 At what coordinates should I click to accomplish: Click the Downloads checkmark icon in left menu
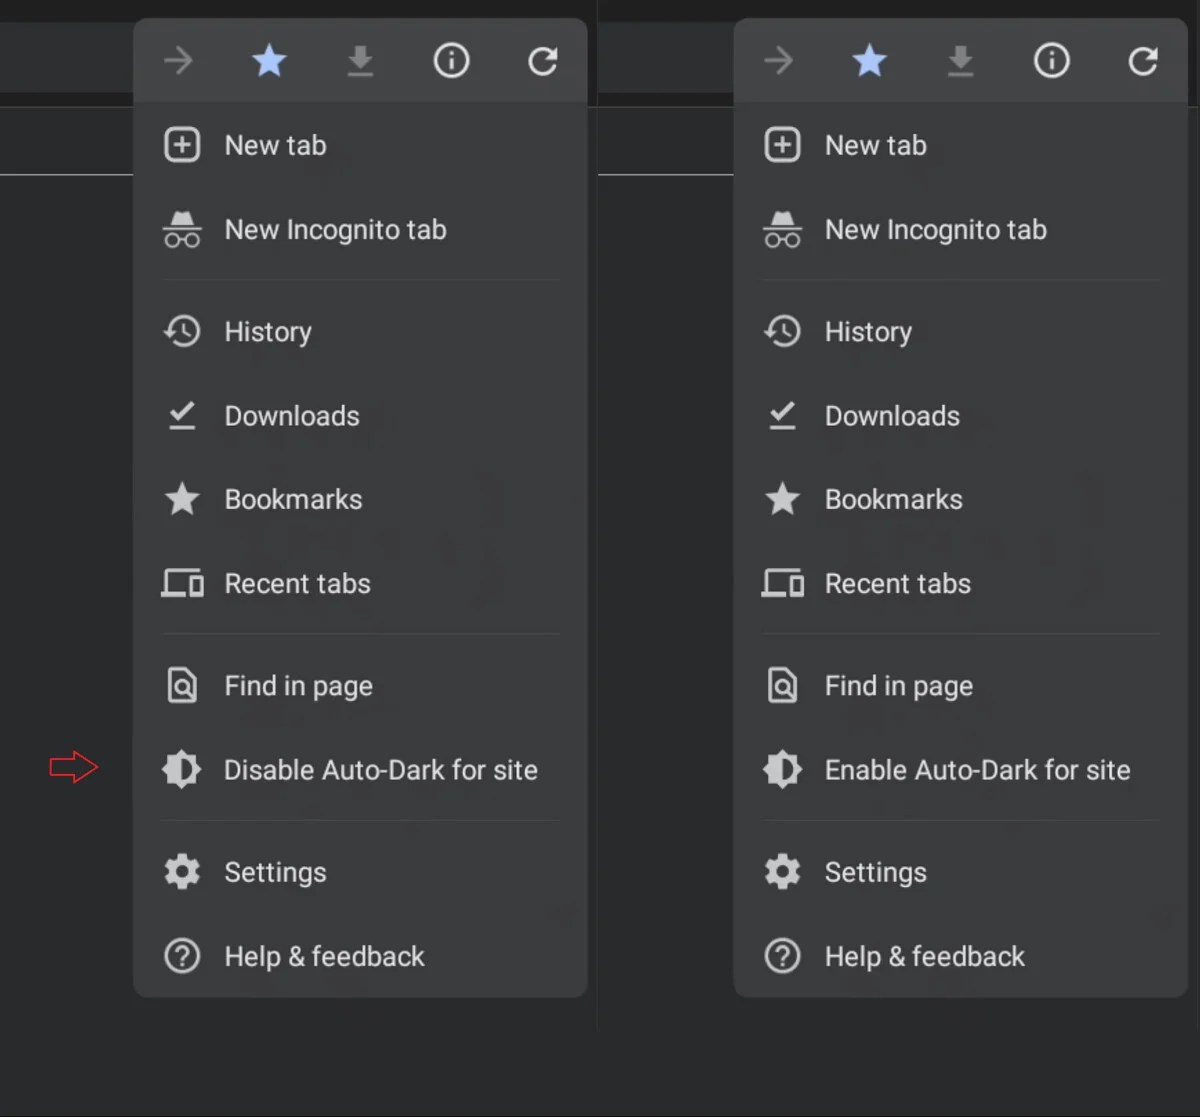(x=182, y=415)
